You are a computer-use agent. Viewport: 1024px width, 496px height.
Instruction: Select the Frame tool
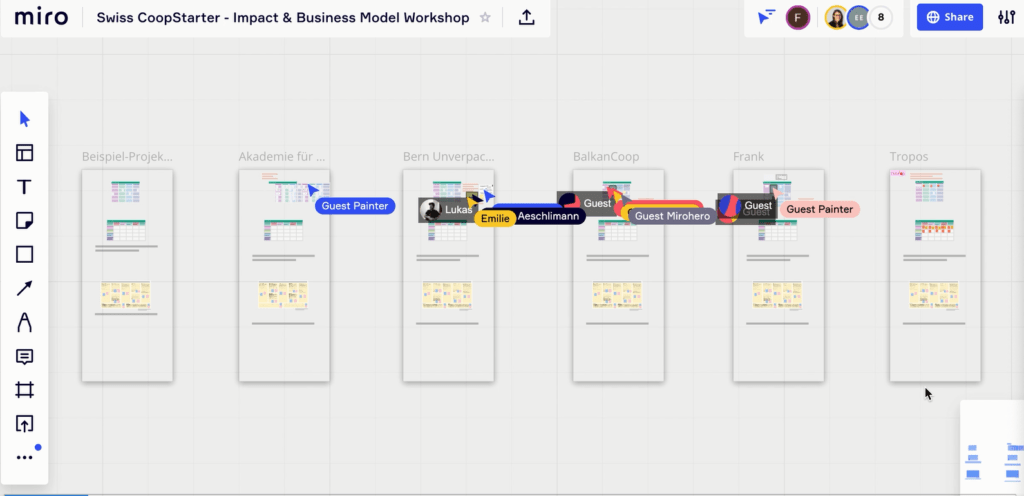coord(25,391)
